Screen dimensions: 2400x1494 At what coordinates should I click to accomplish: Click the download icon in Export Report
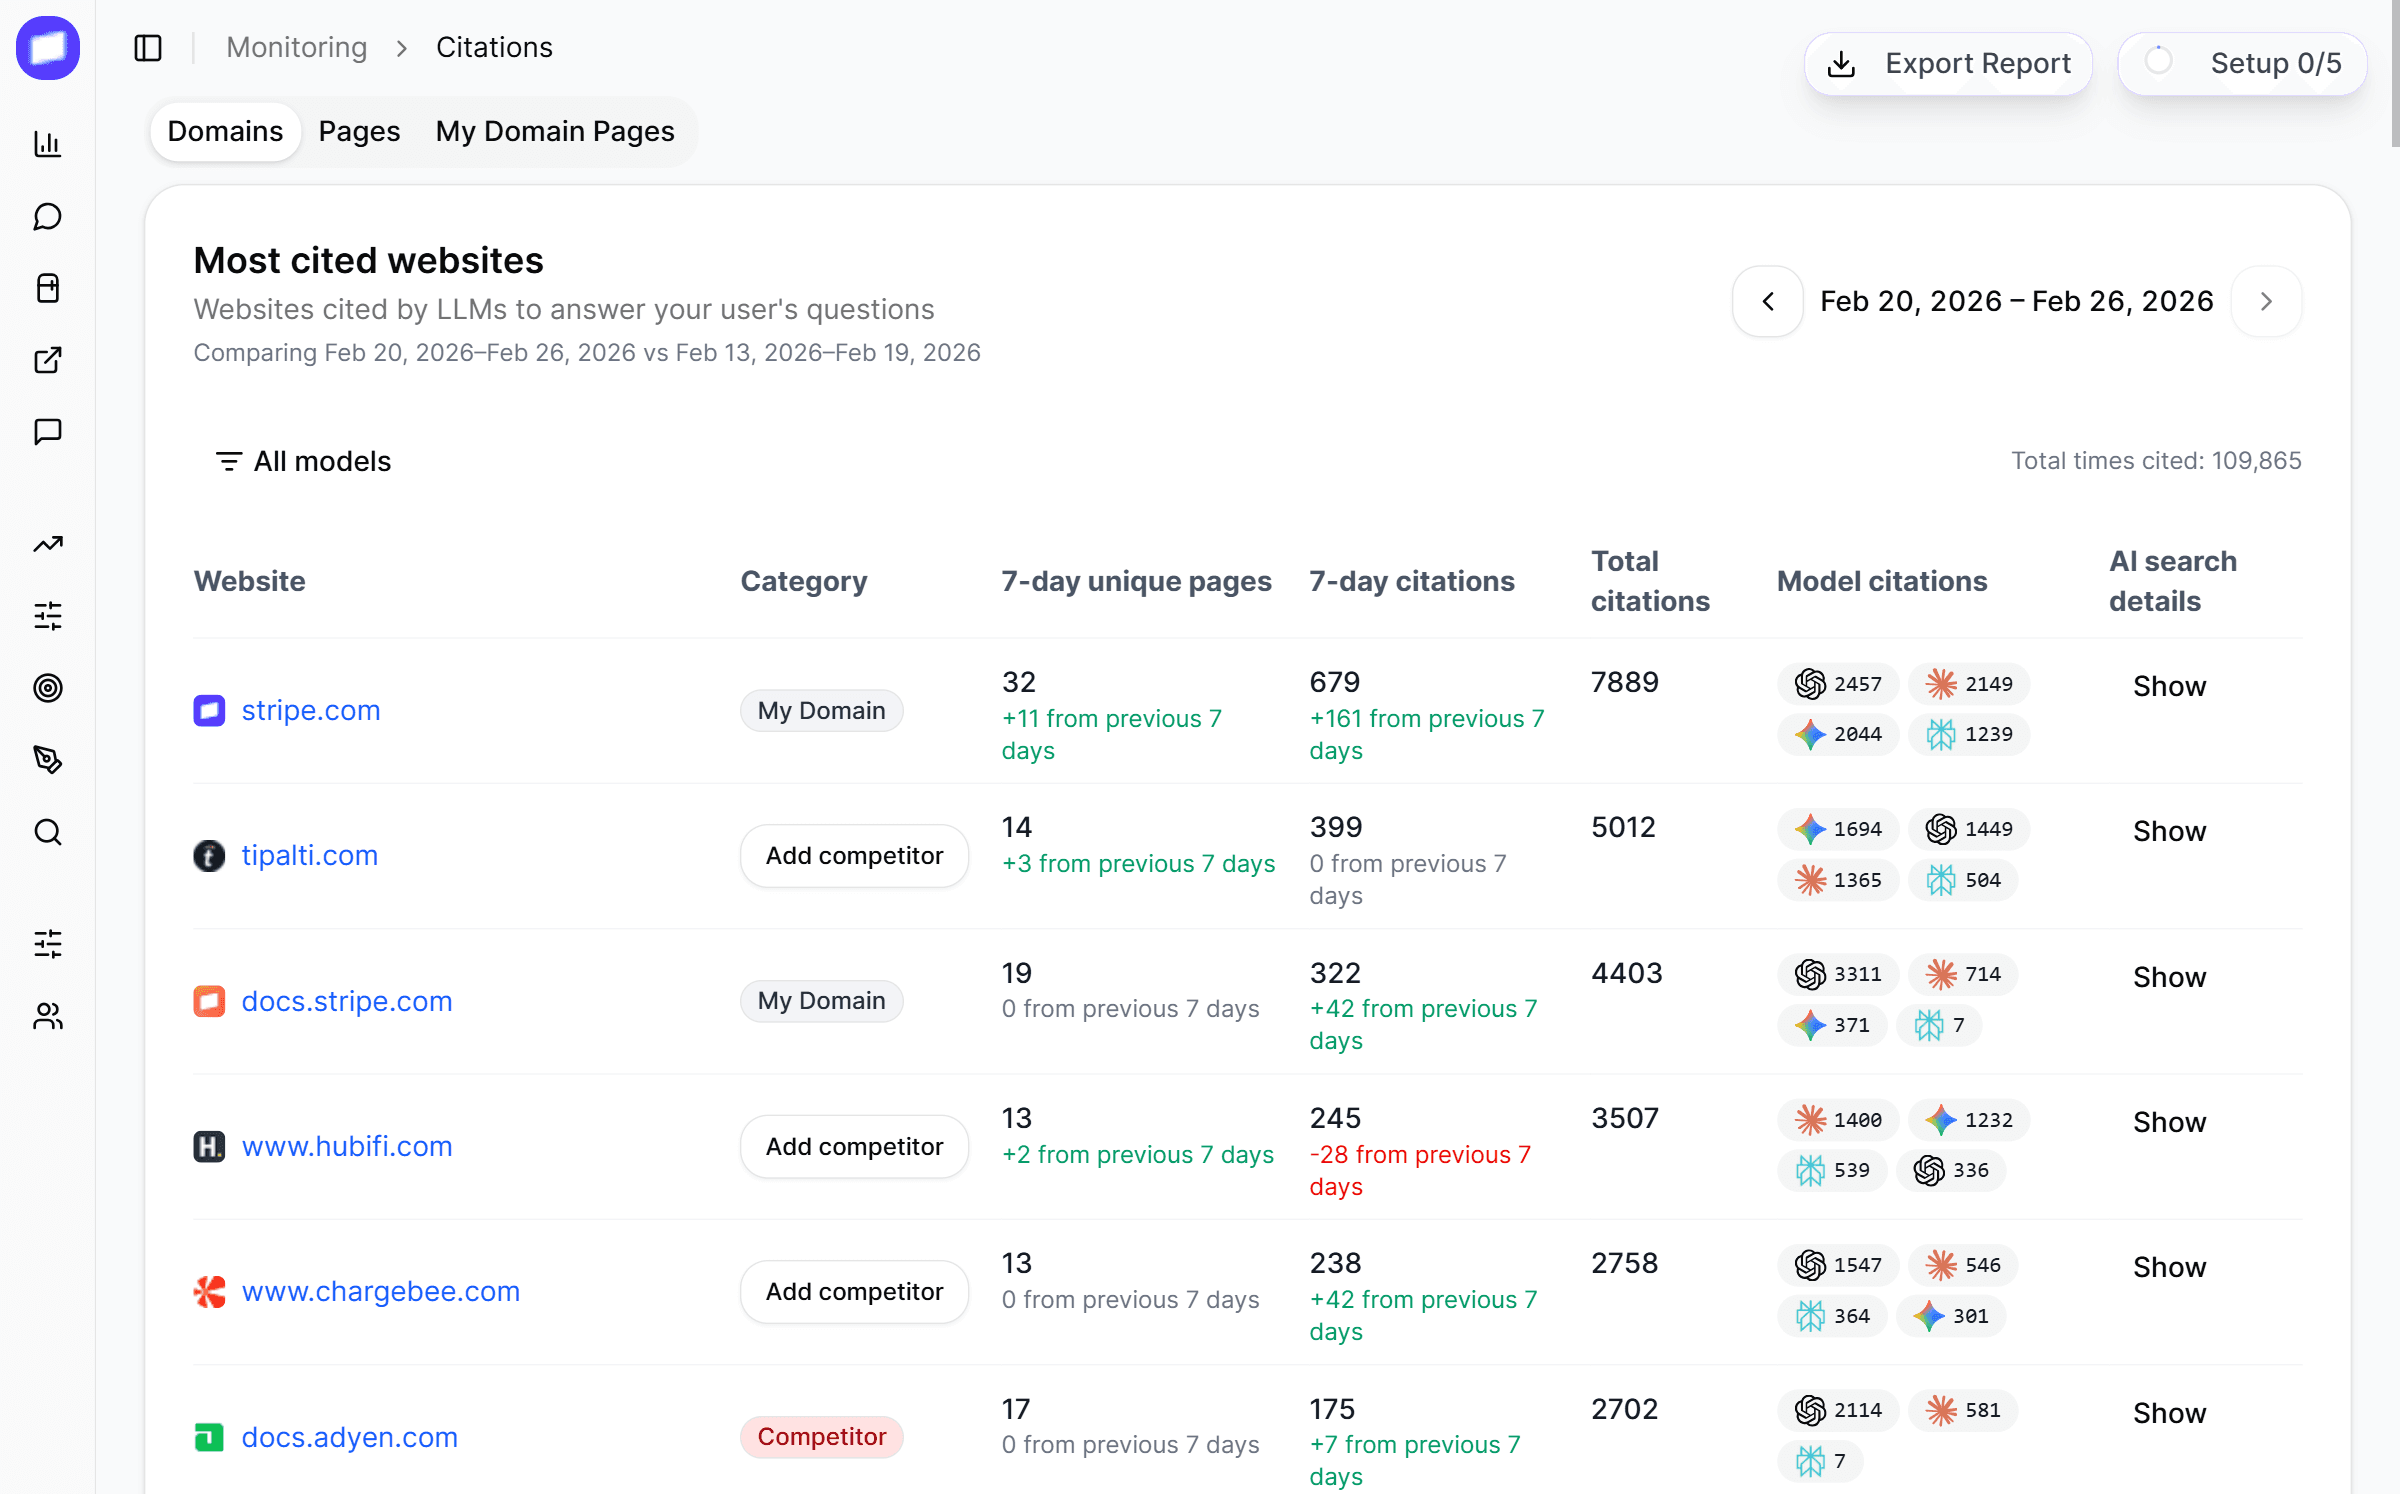click(1841, 64)
